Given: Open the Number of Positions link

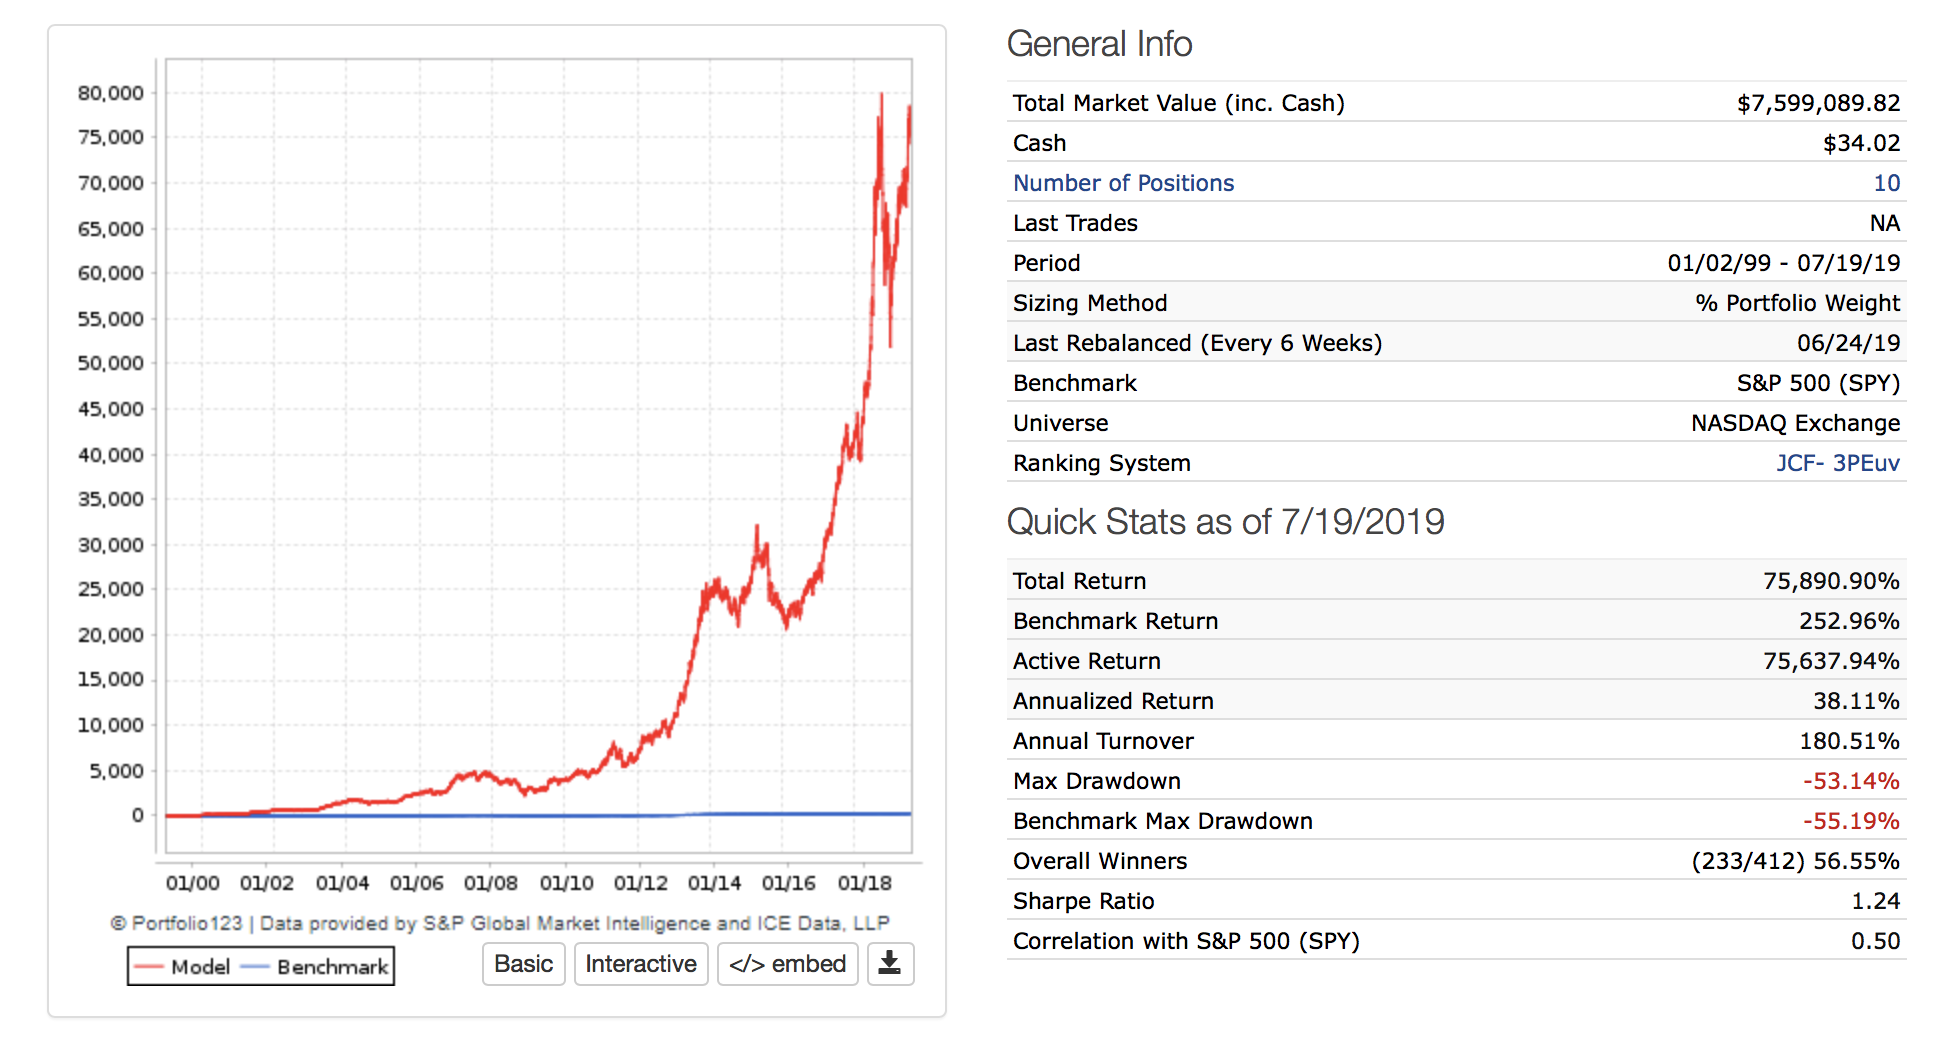Looking at the screenshot, I should pyautogui.click(x=1123, y=183).
